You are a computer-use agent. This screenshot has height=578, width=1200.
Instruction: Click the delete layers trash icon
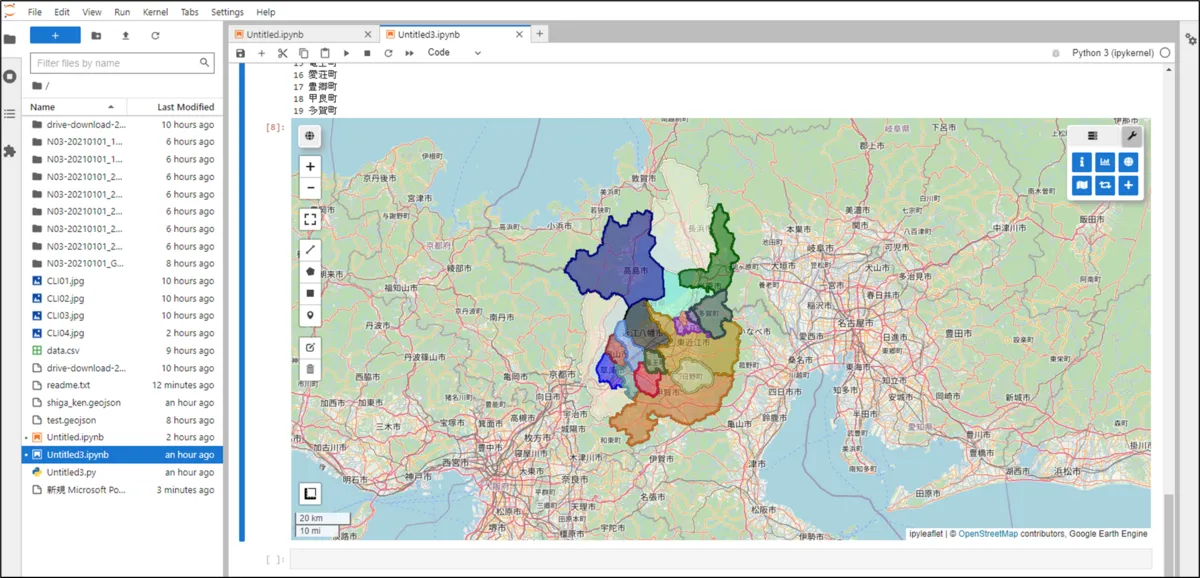pos(310,369)
